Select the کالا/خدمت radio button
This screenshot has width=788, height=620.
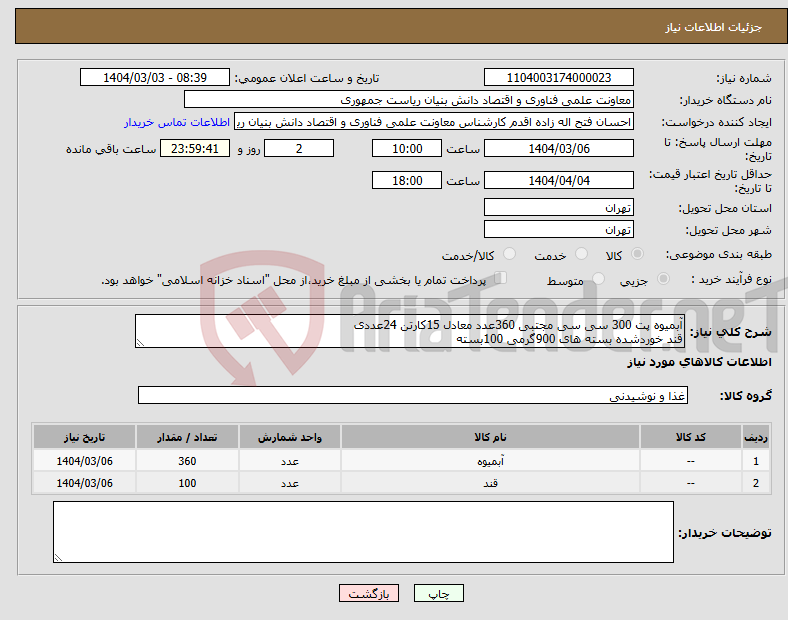pos(510,254)
